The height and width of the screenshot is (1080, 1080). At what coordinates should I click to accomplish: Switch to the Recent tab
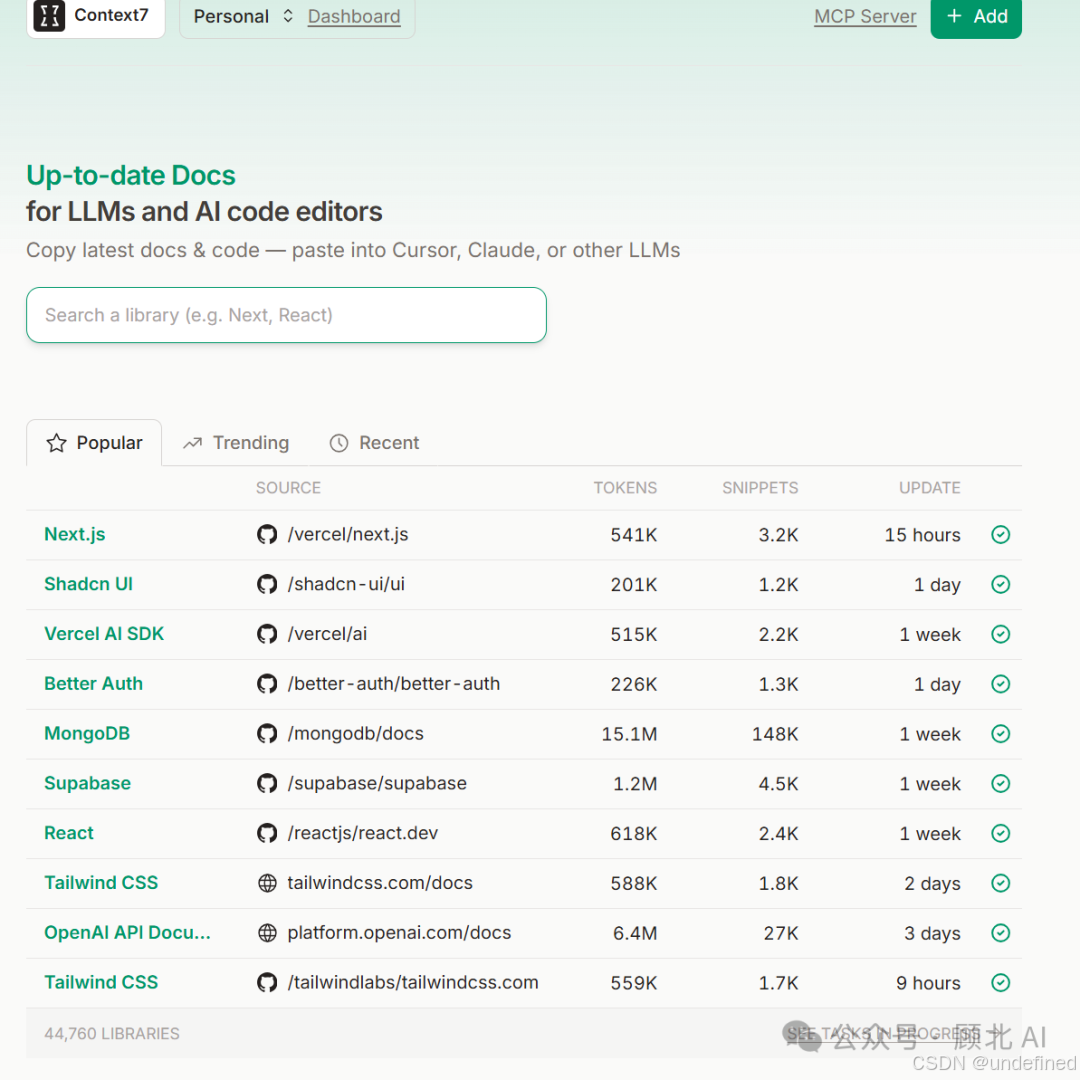click(x=374, y=442)
